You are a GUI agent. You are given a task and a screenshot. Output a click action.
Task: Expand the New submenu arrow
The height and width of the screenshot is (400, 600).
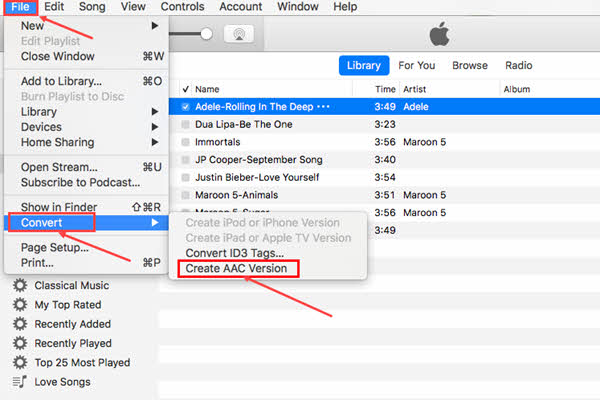[155, 26]
